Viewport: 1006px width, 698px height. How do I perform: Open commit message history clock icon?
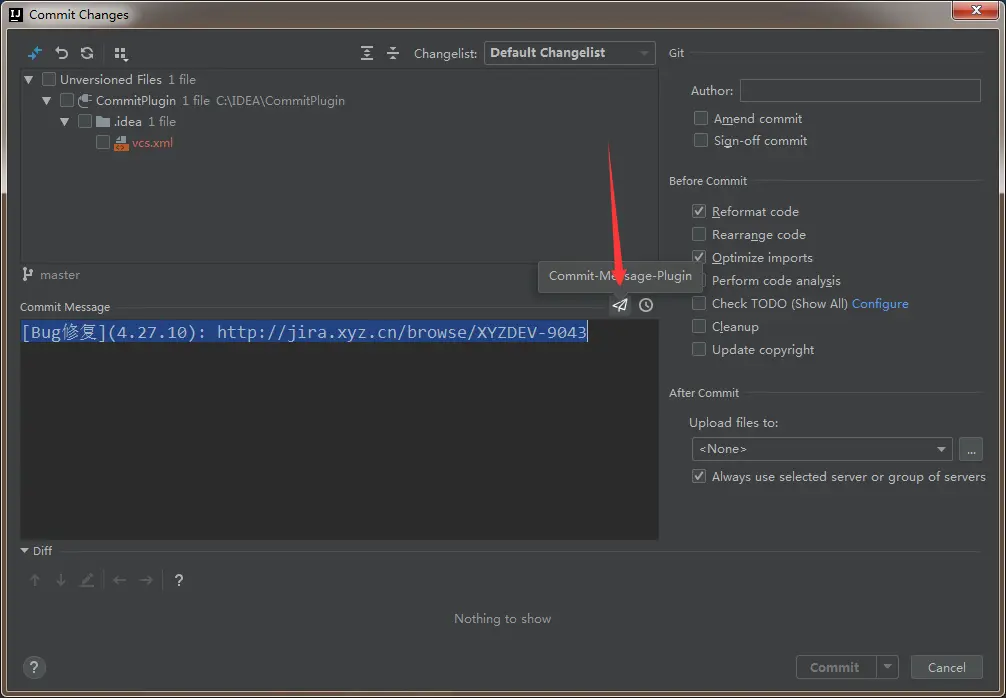coord(645,305)
